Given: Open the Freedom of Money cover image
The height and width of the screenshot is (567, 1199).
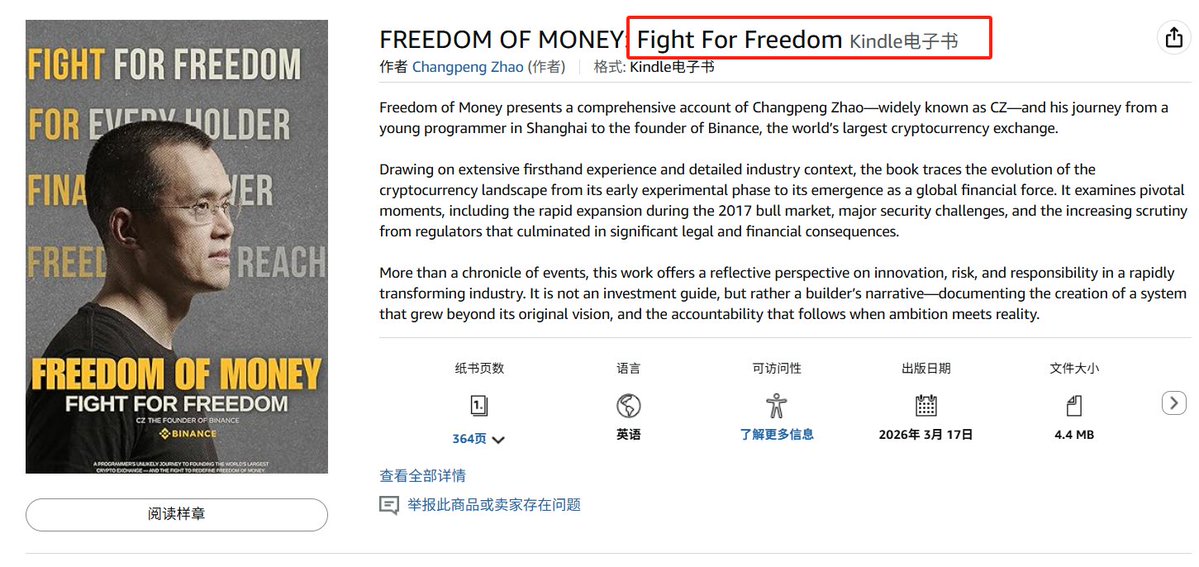Looking at the screenshot, I should tap(177, 246).
